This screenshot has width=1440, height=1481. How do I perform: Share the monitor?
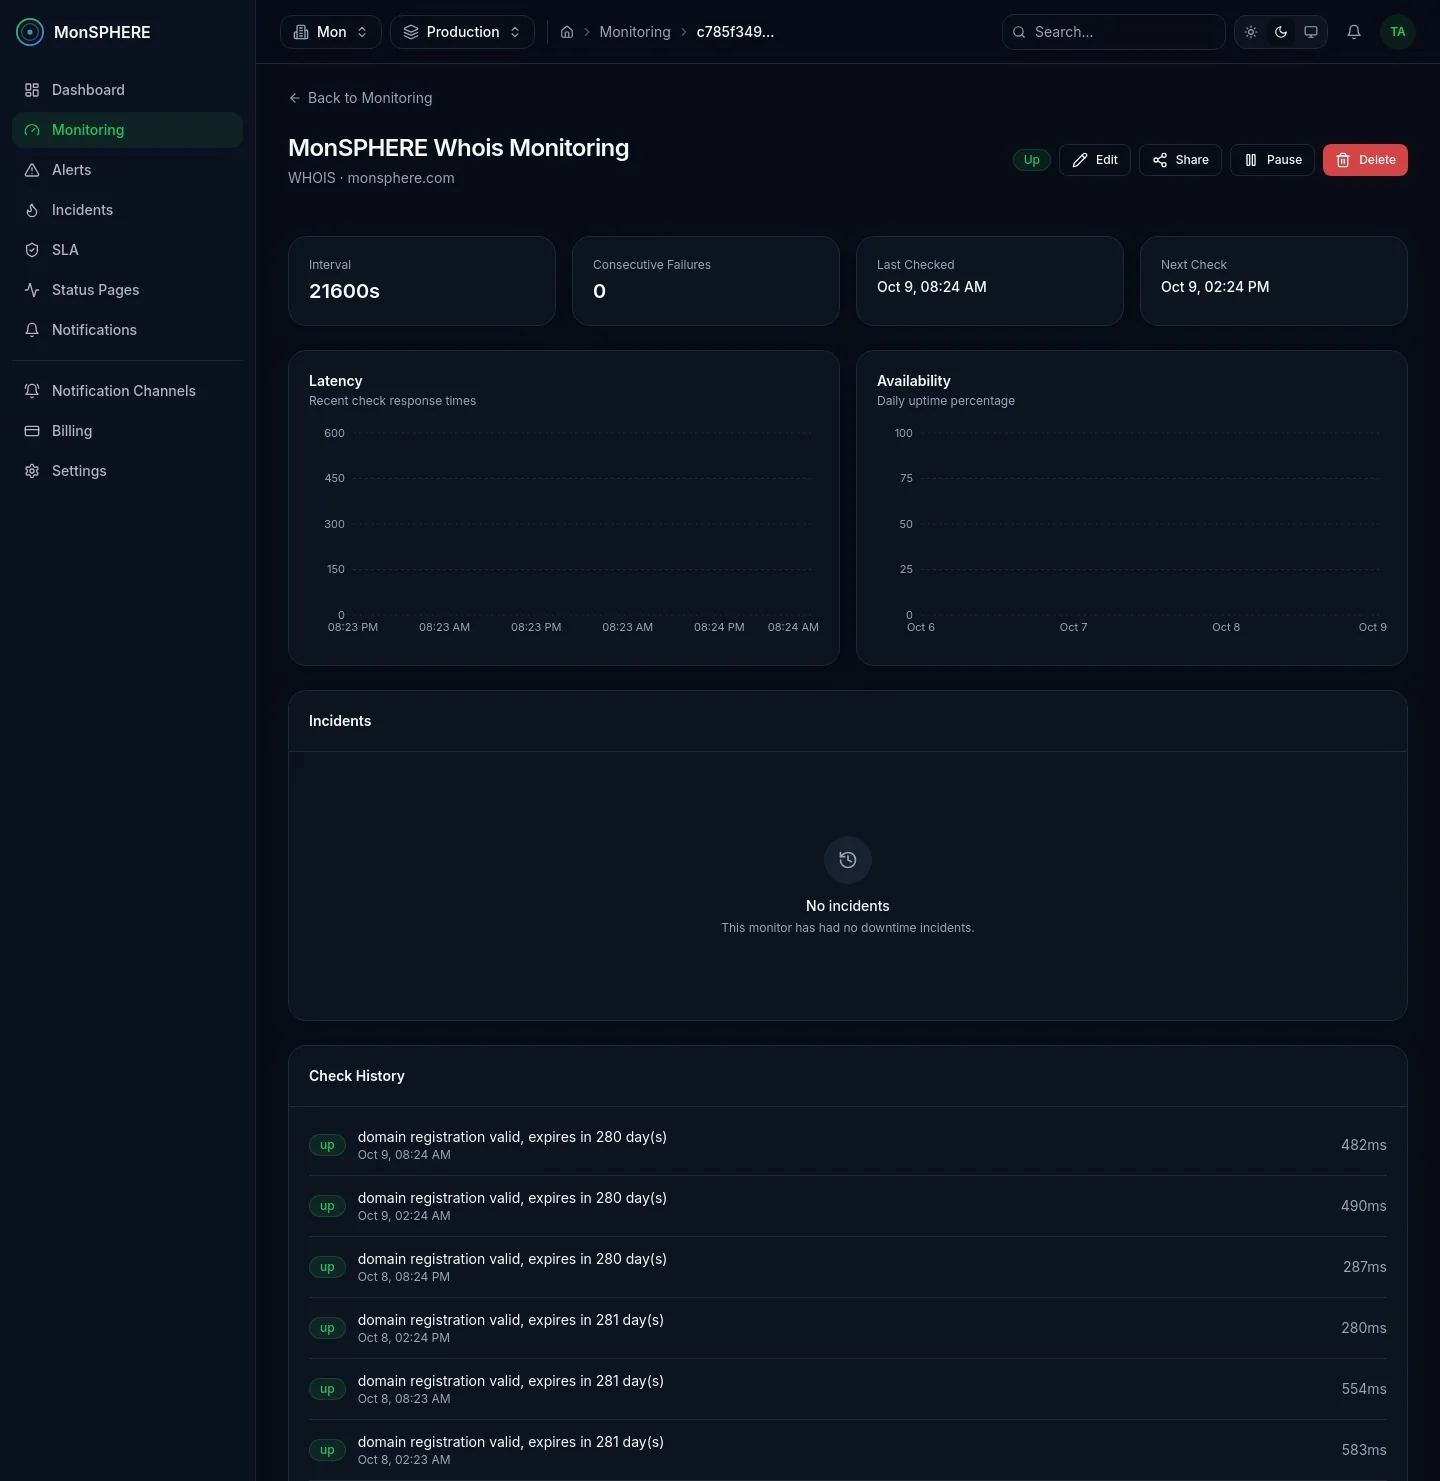pyautogui.click(x=1180, y=160)
